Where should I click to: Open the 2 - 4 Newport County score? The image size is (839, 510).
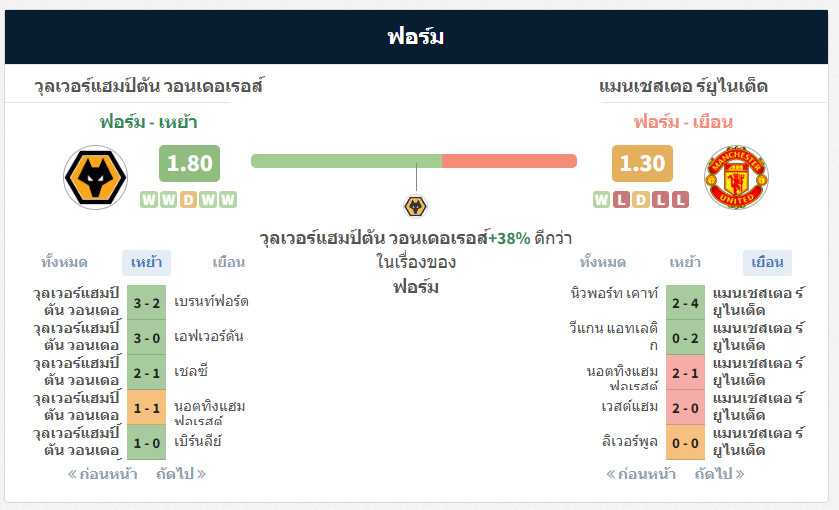tap(685, 303)
